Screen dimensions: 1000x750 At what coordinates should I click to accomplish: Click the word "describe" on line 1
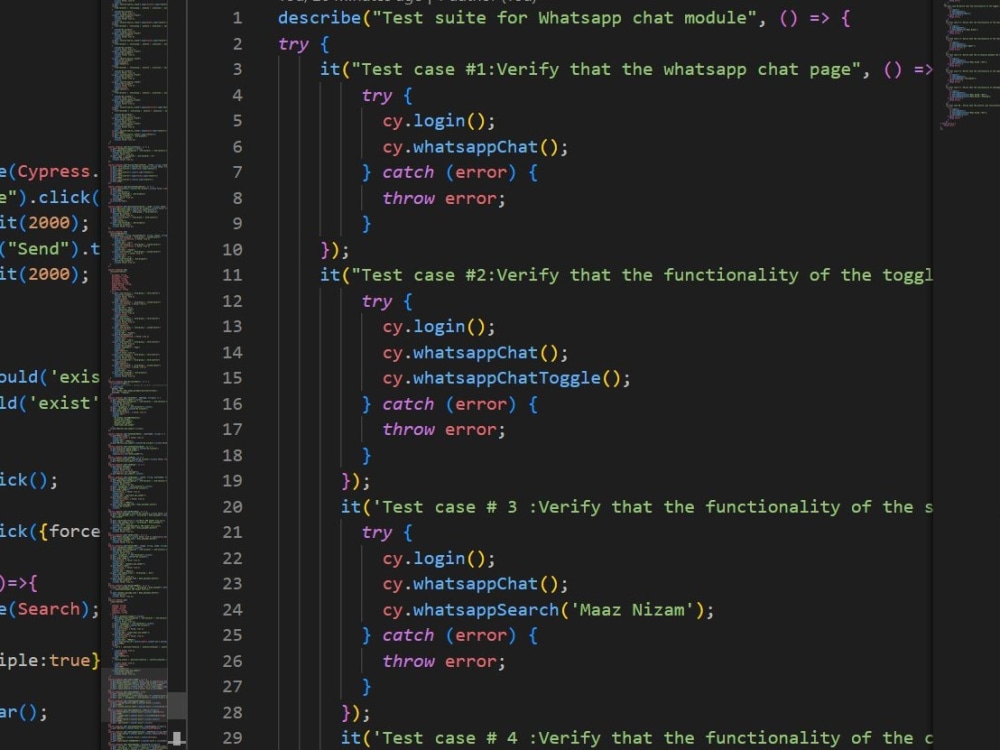318,17
